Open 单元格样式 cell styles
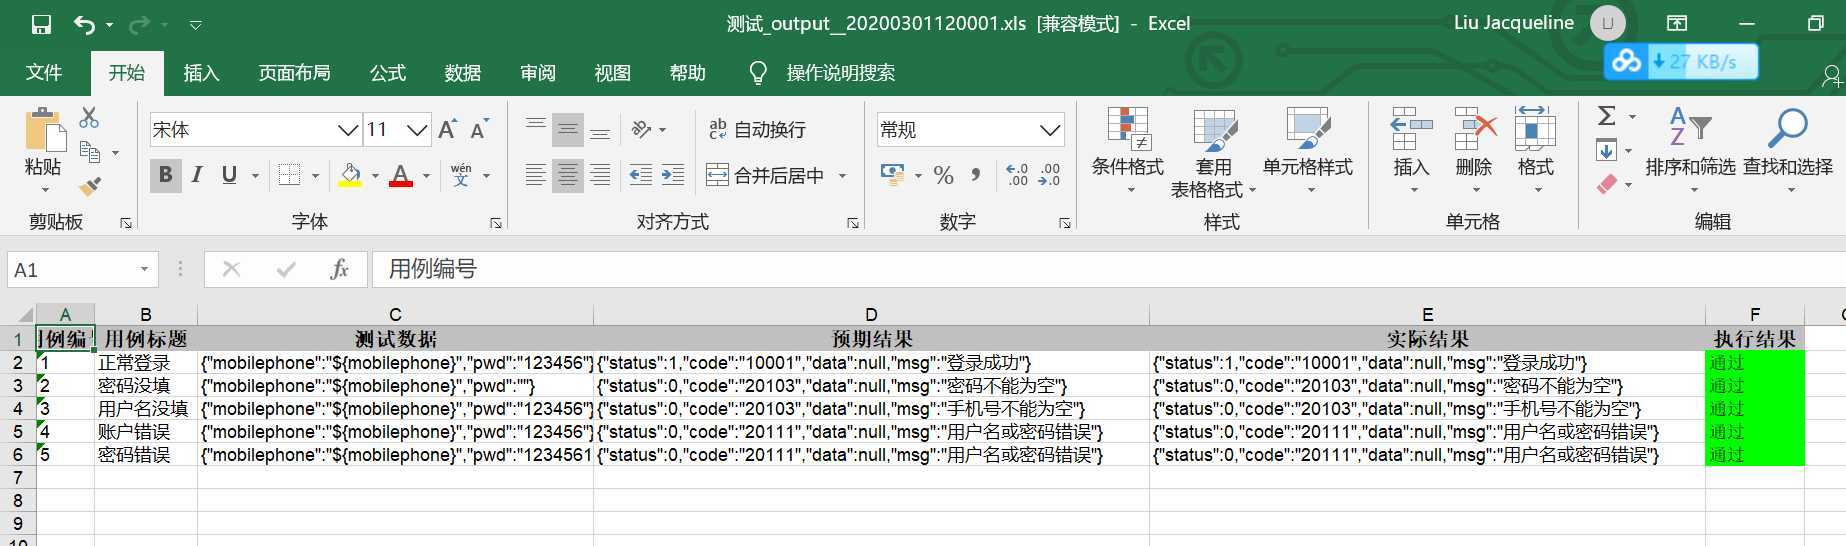Screen dimensions: 1846x546 click(x=1307, y=150)
